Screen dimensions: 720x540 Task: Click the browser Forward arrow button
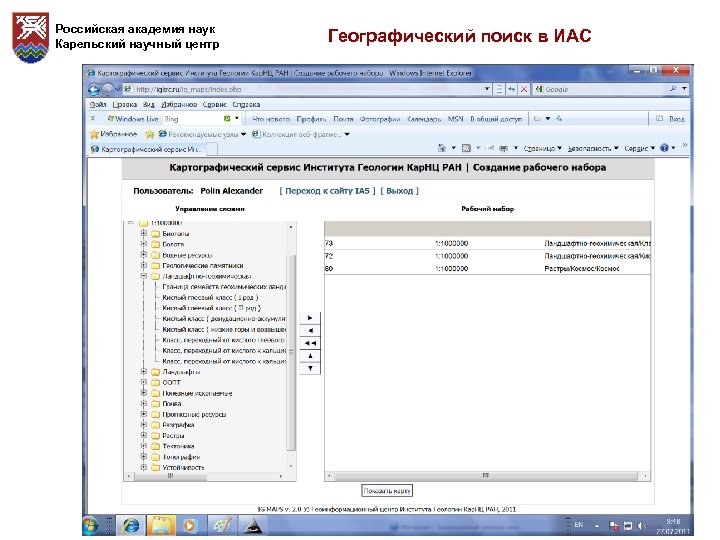pyautogui.click(x=107, y=89)
